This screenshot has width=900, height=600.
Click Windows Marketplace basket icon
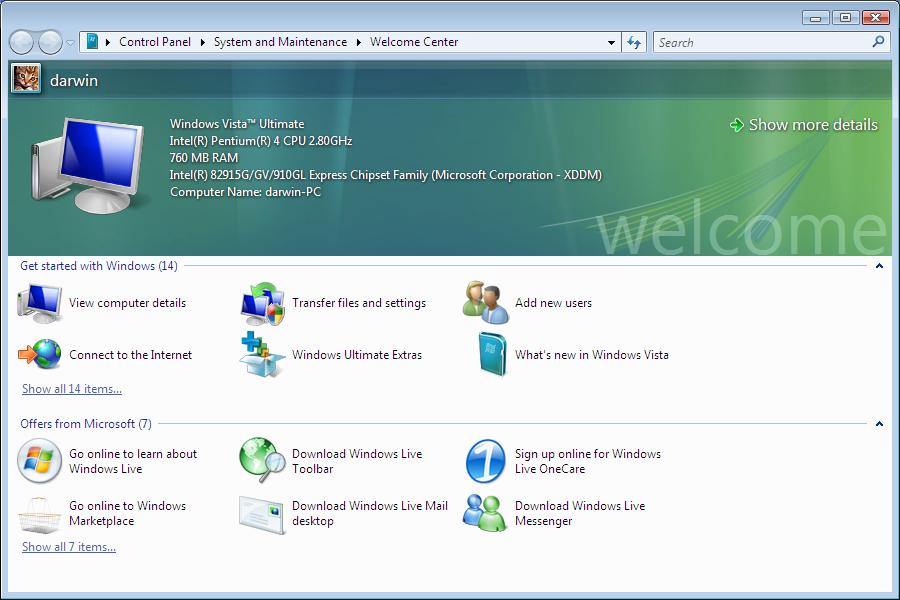[40, 514]
